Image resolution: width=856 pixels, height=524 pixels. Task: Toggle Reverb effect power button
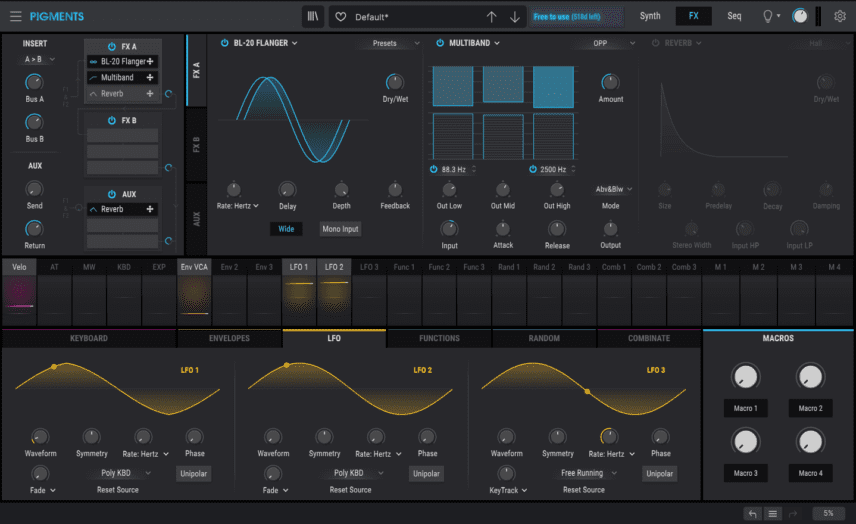coord(656,43)
